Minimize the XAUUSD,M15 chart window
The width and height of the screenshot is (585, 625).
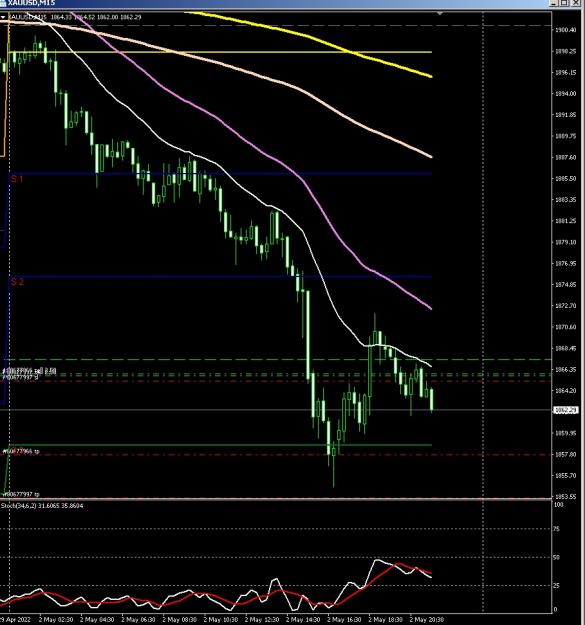click(x=554, y=3)
